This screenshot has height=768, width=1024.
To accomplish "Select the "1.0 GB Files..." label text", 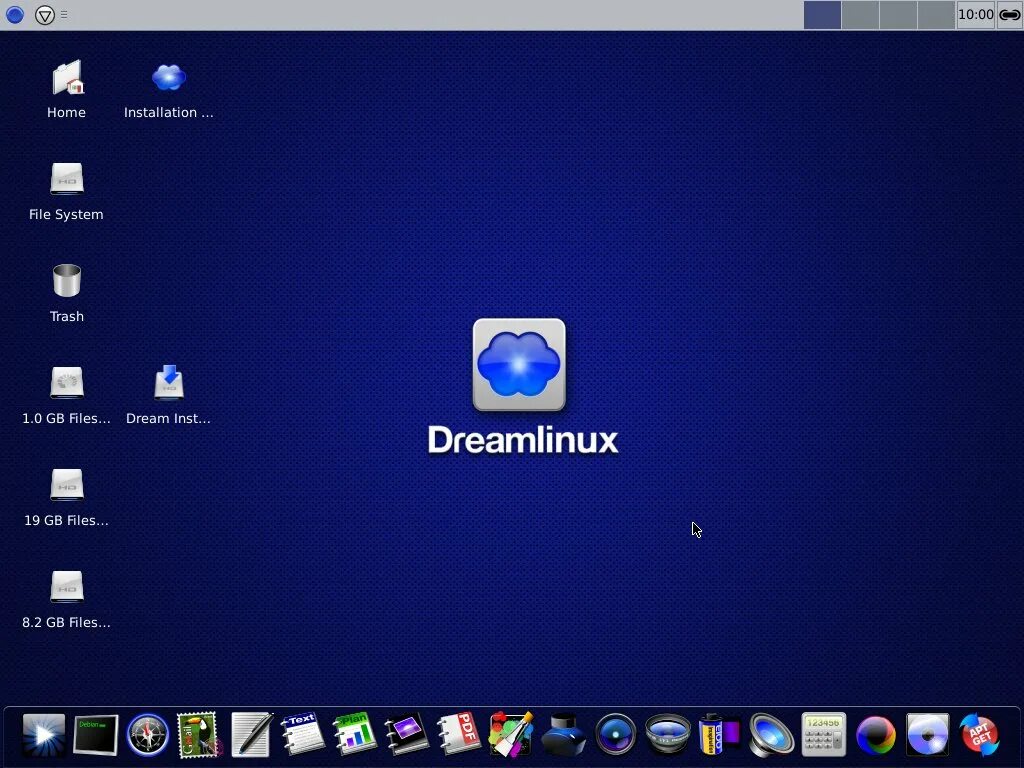I will (x=67, y=418).
